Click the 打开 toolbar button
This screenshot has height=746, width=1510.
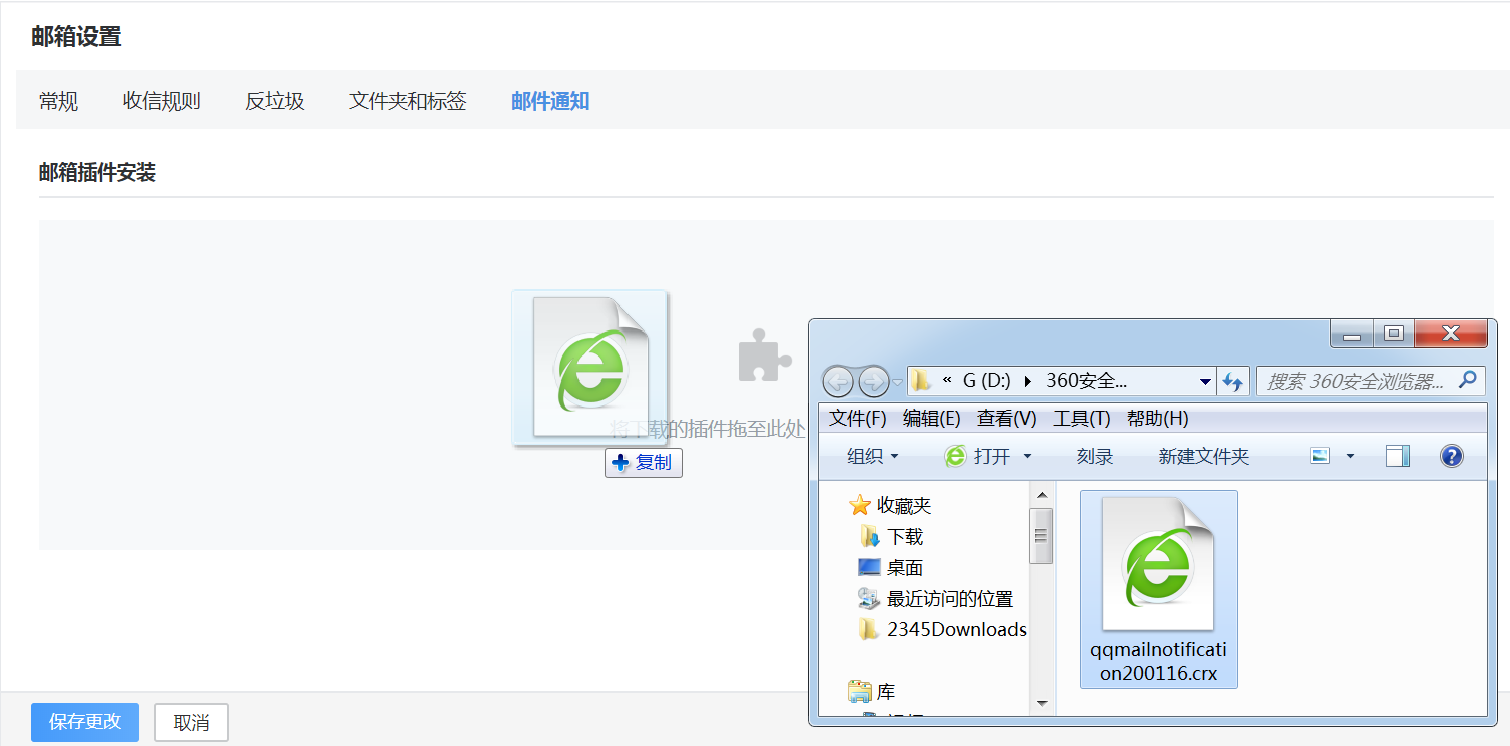tap(978, 456)
